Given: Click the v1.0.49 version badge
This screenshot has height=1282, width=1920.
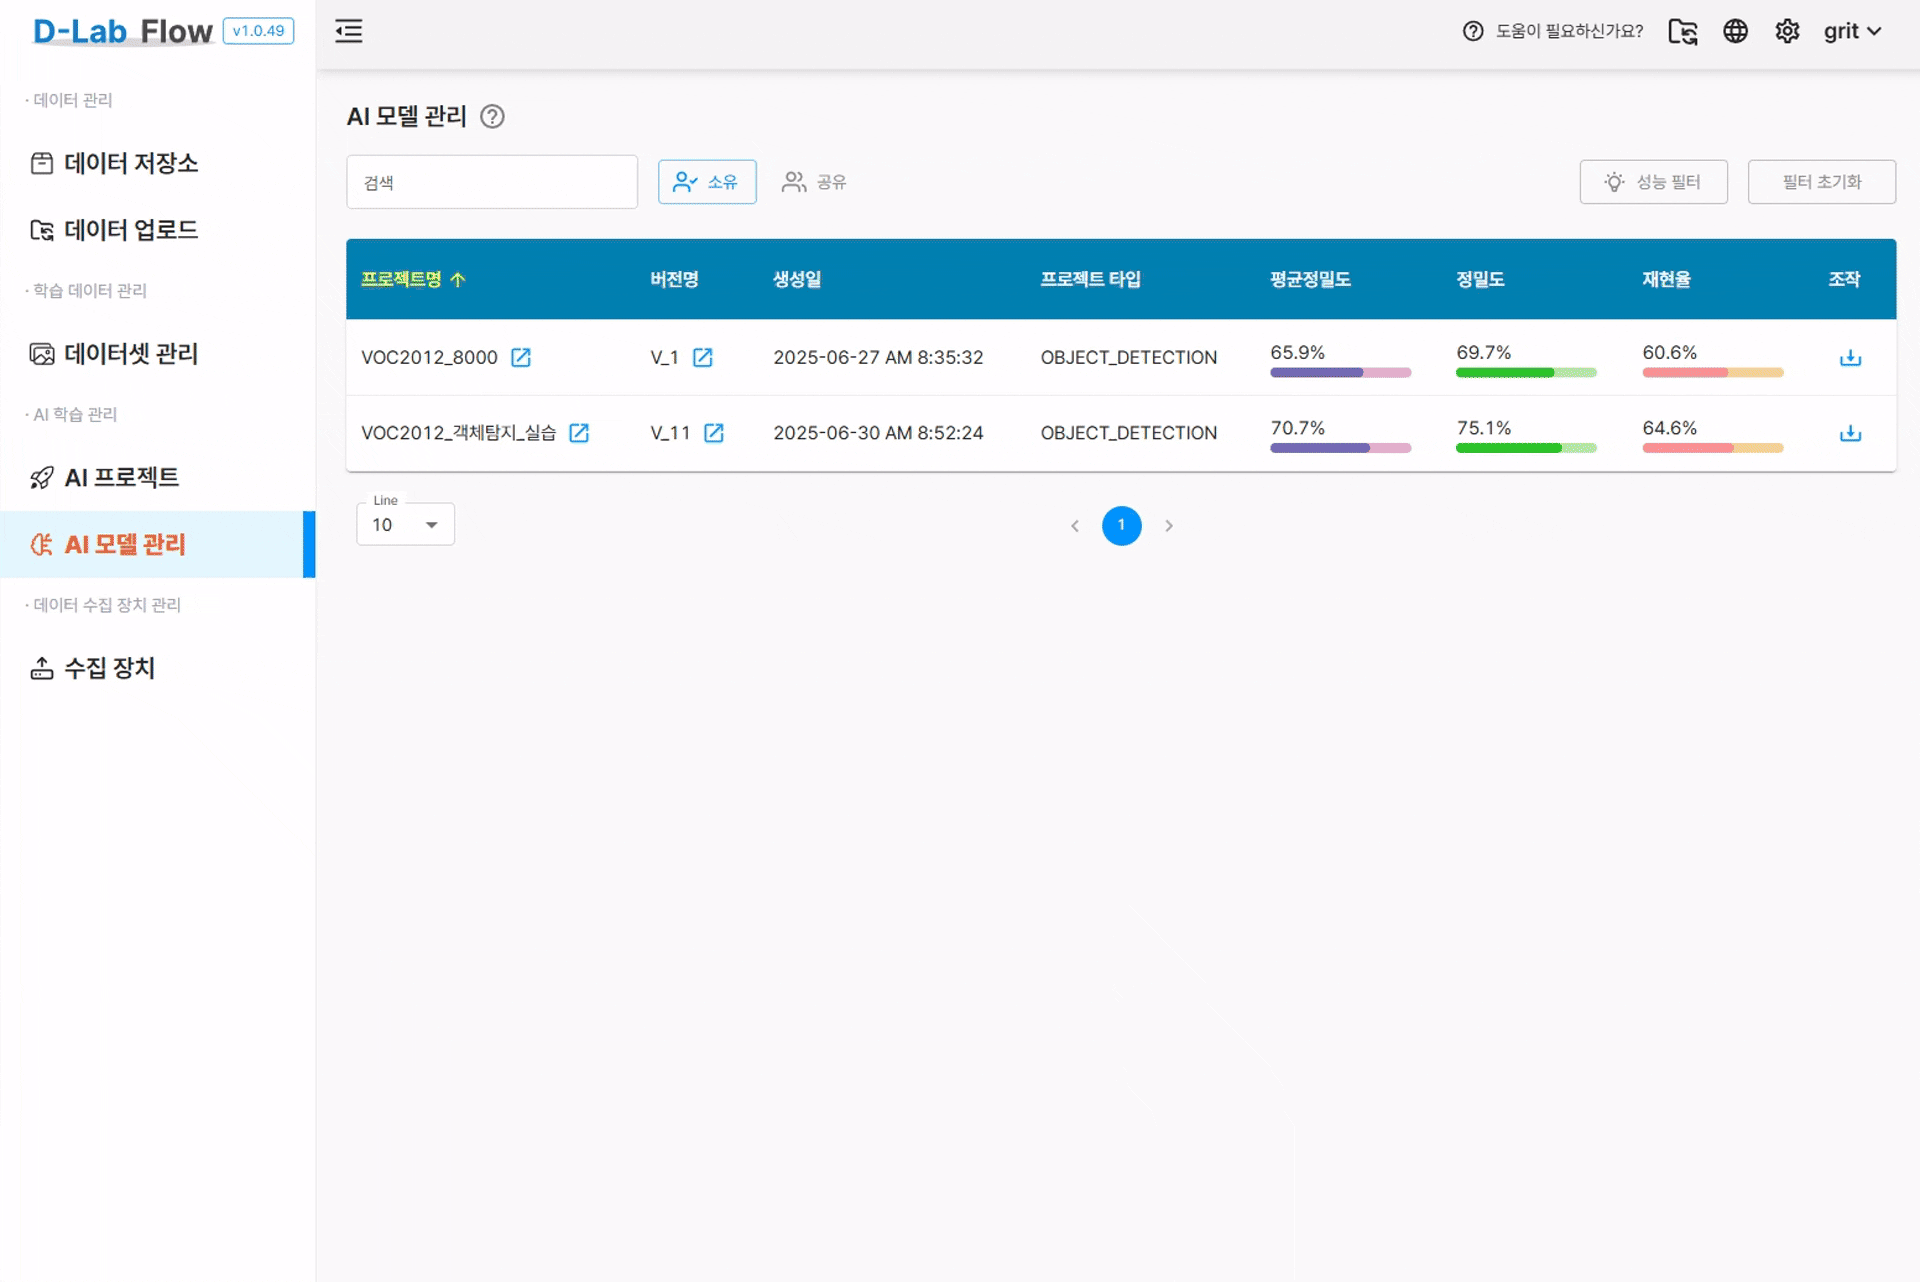Looking at the screenshot, I should (x=258, y=31).
